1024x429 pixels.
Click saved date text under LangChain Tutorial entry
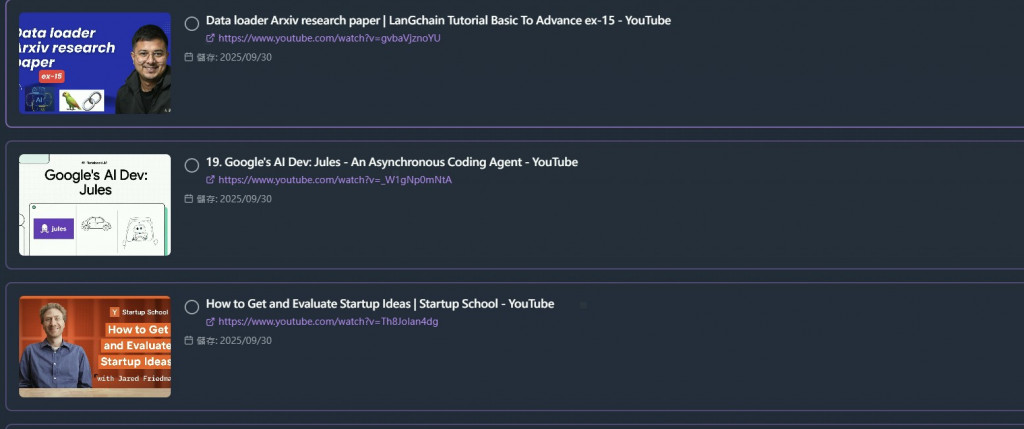[234, 57]
